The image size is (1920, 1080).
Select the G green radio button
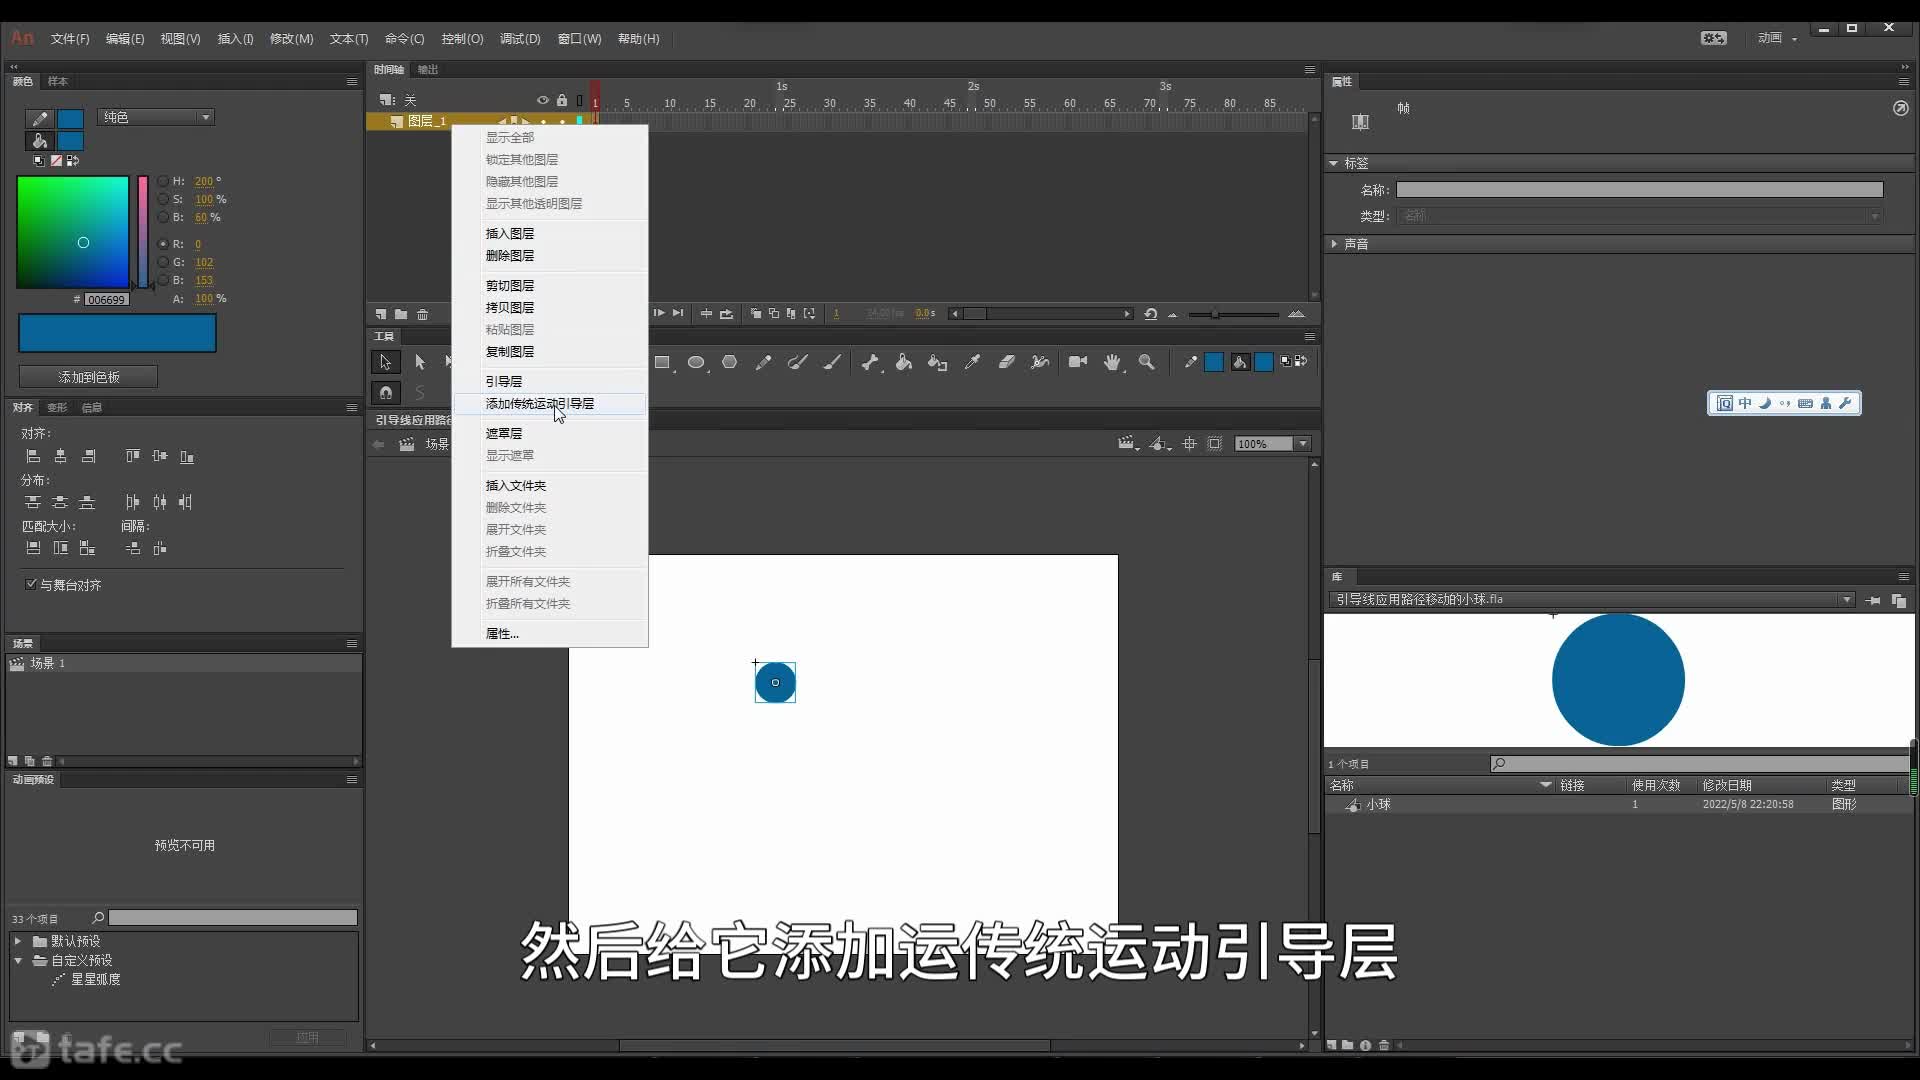click(x=163, y=262)
